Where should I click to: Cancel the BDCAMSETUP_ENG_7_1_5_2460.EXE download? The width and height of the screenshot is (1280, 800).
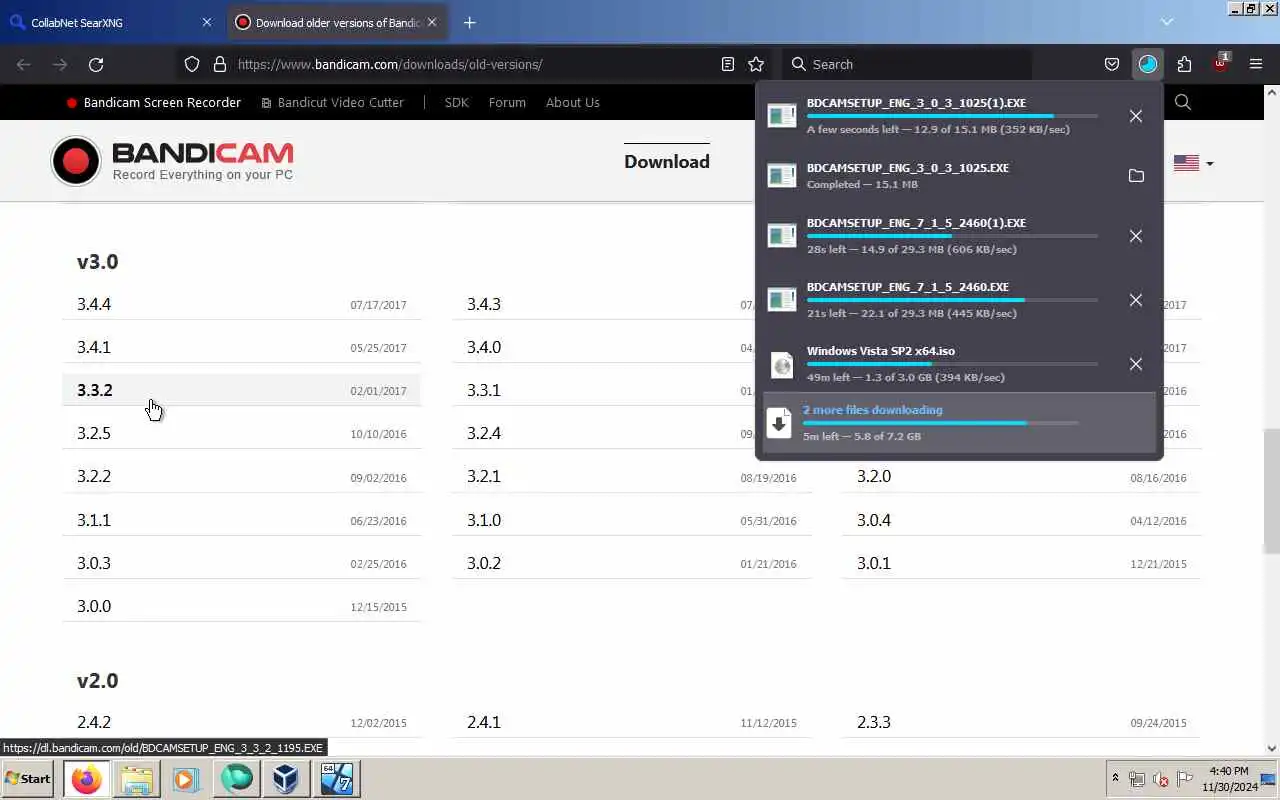[x=1136, y=300]
